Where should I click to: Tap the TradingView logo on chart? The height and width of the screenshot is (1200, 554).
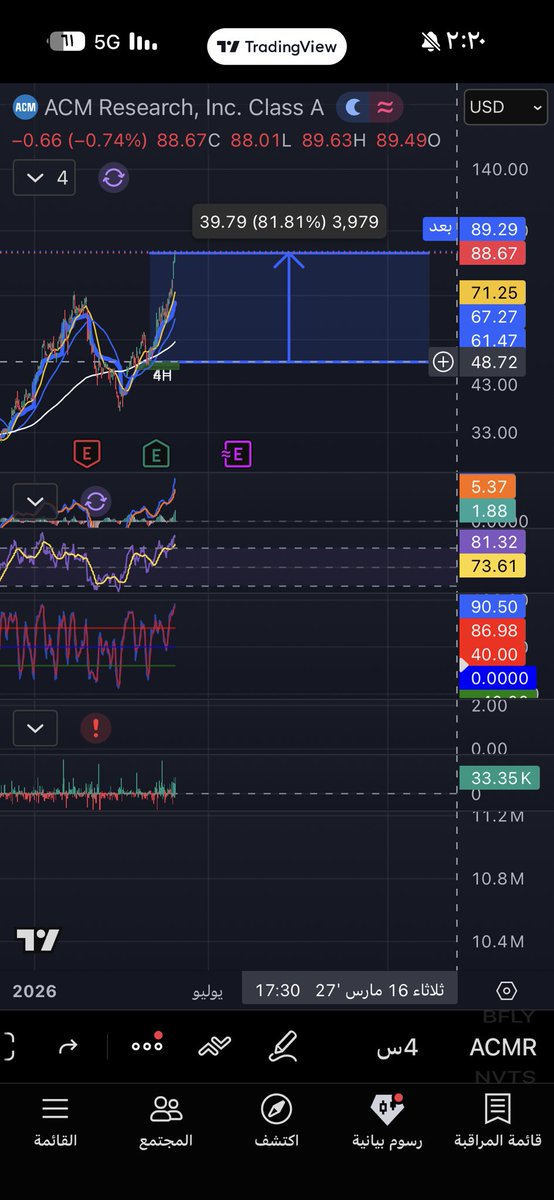[x=37, y=940]
